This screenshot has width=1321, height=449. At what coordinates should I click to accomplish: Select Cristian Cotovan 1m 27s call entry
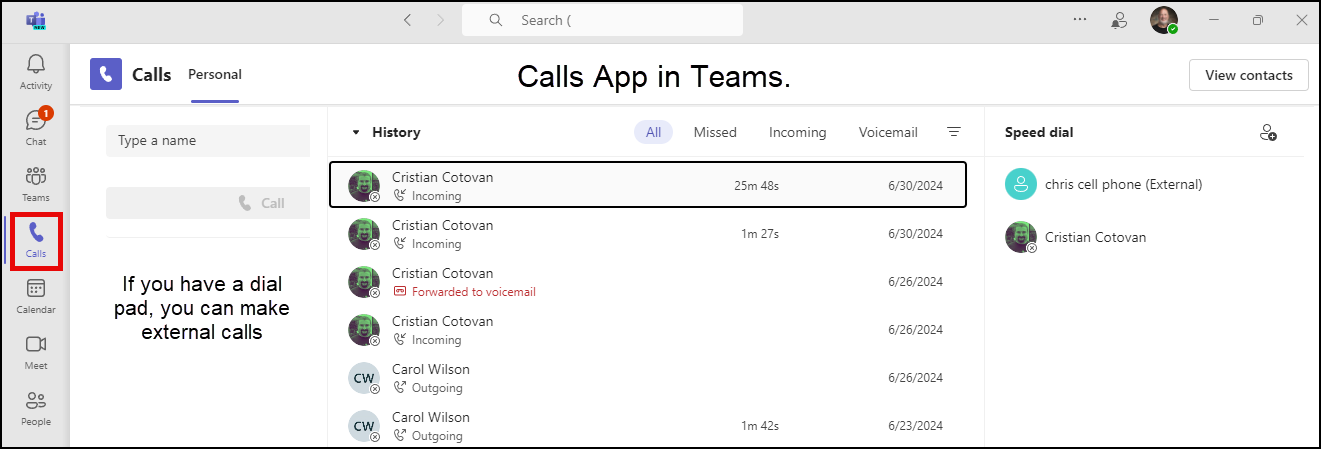click(x=648, y=234)
